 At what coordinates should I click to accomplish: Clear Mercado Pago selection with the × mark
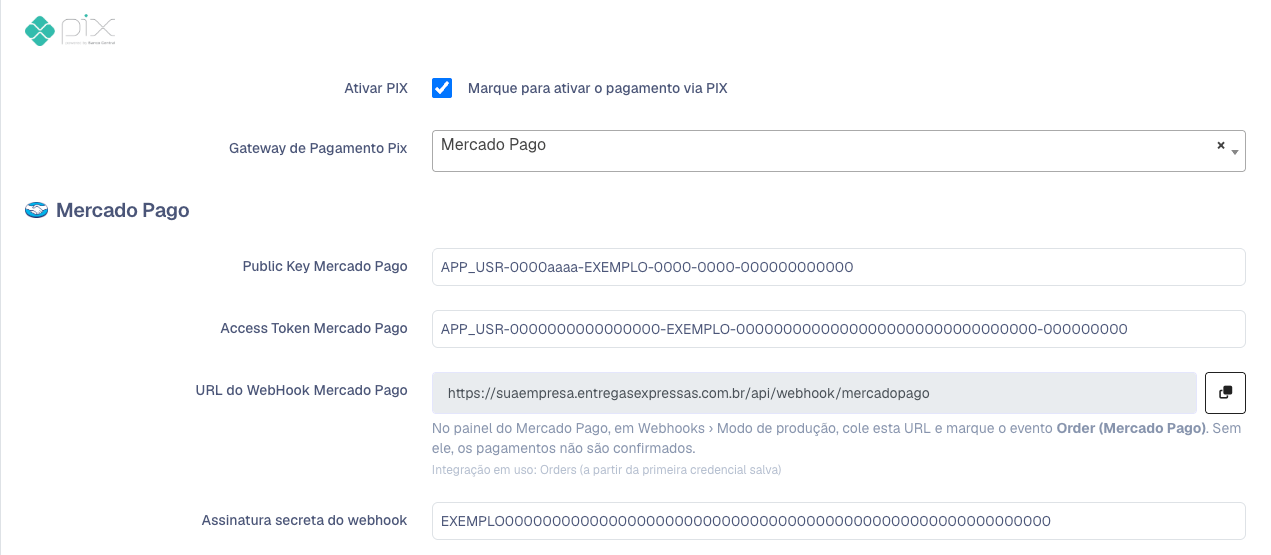click(x=1220, y=145)
